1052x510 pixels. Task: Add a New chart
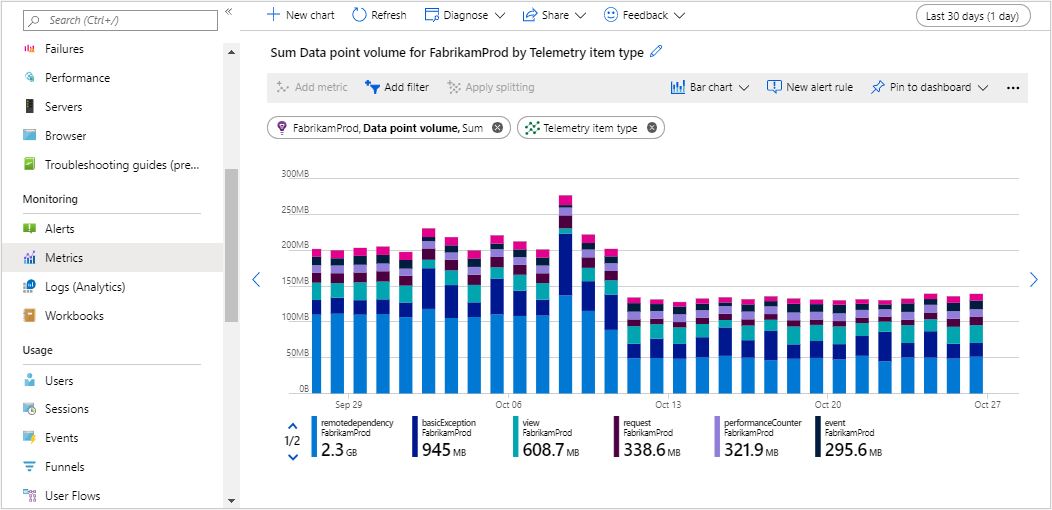click(301, 15)
